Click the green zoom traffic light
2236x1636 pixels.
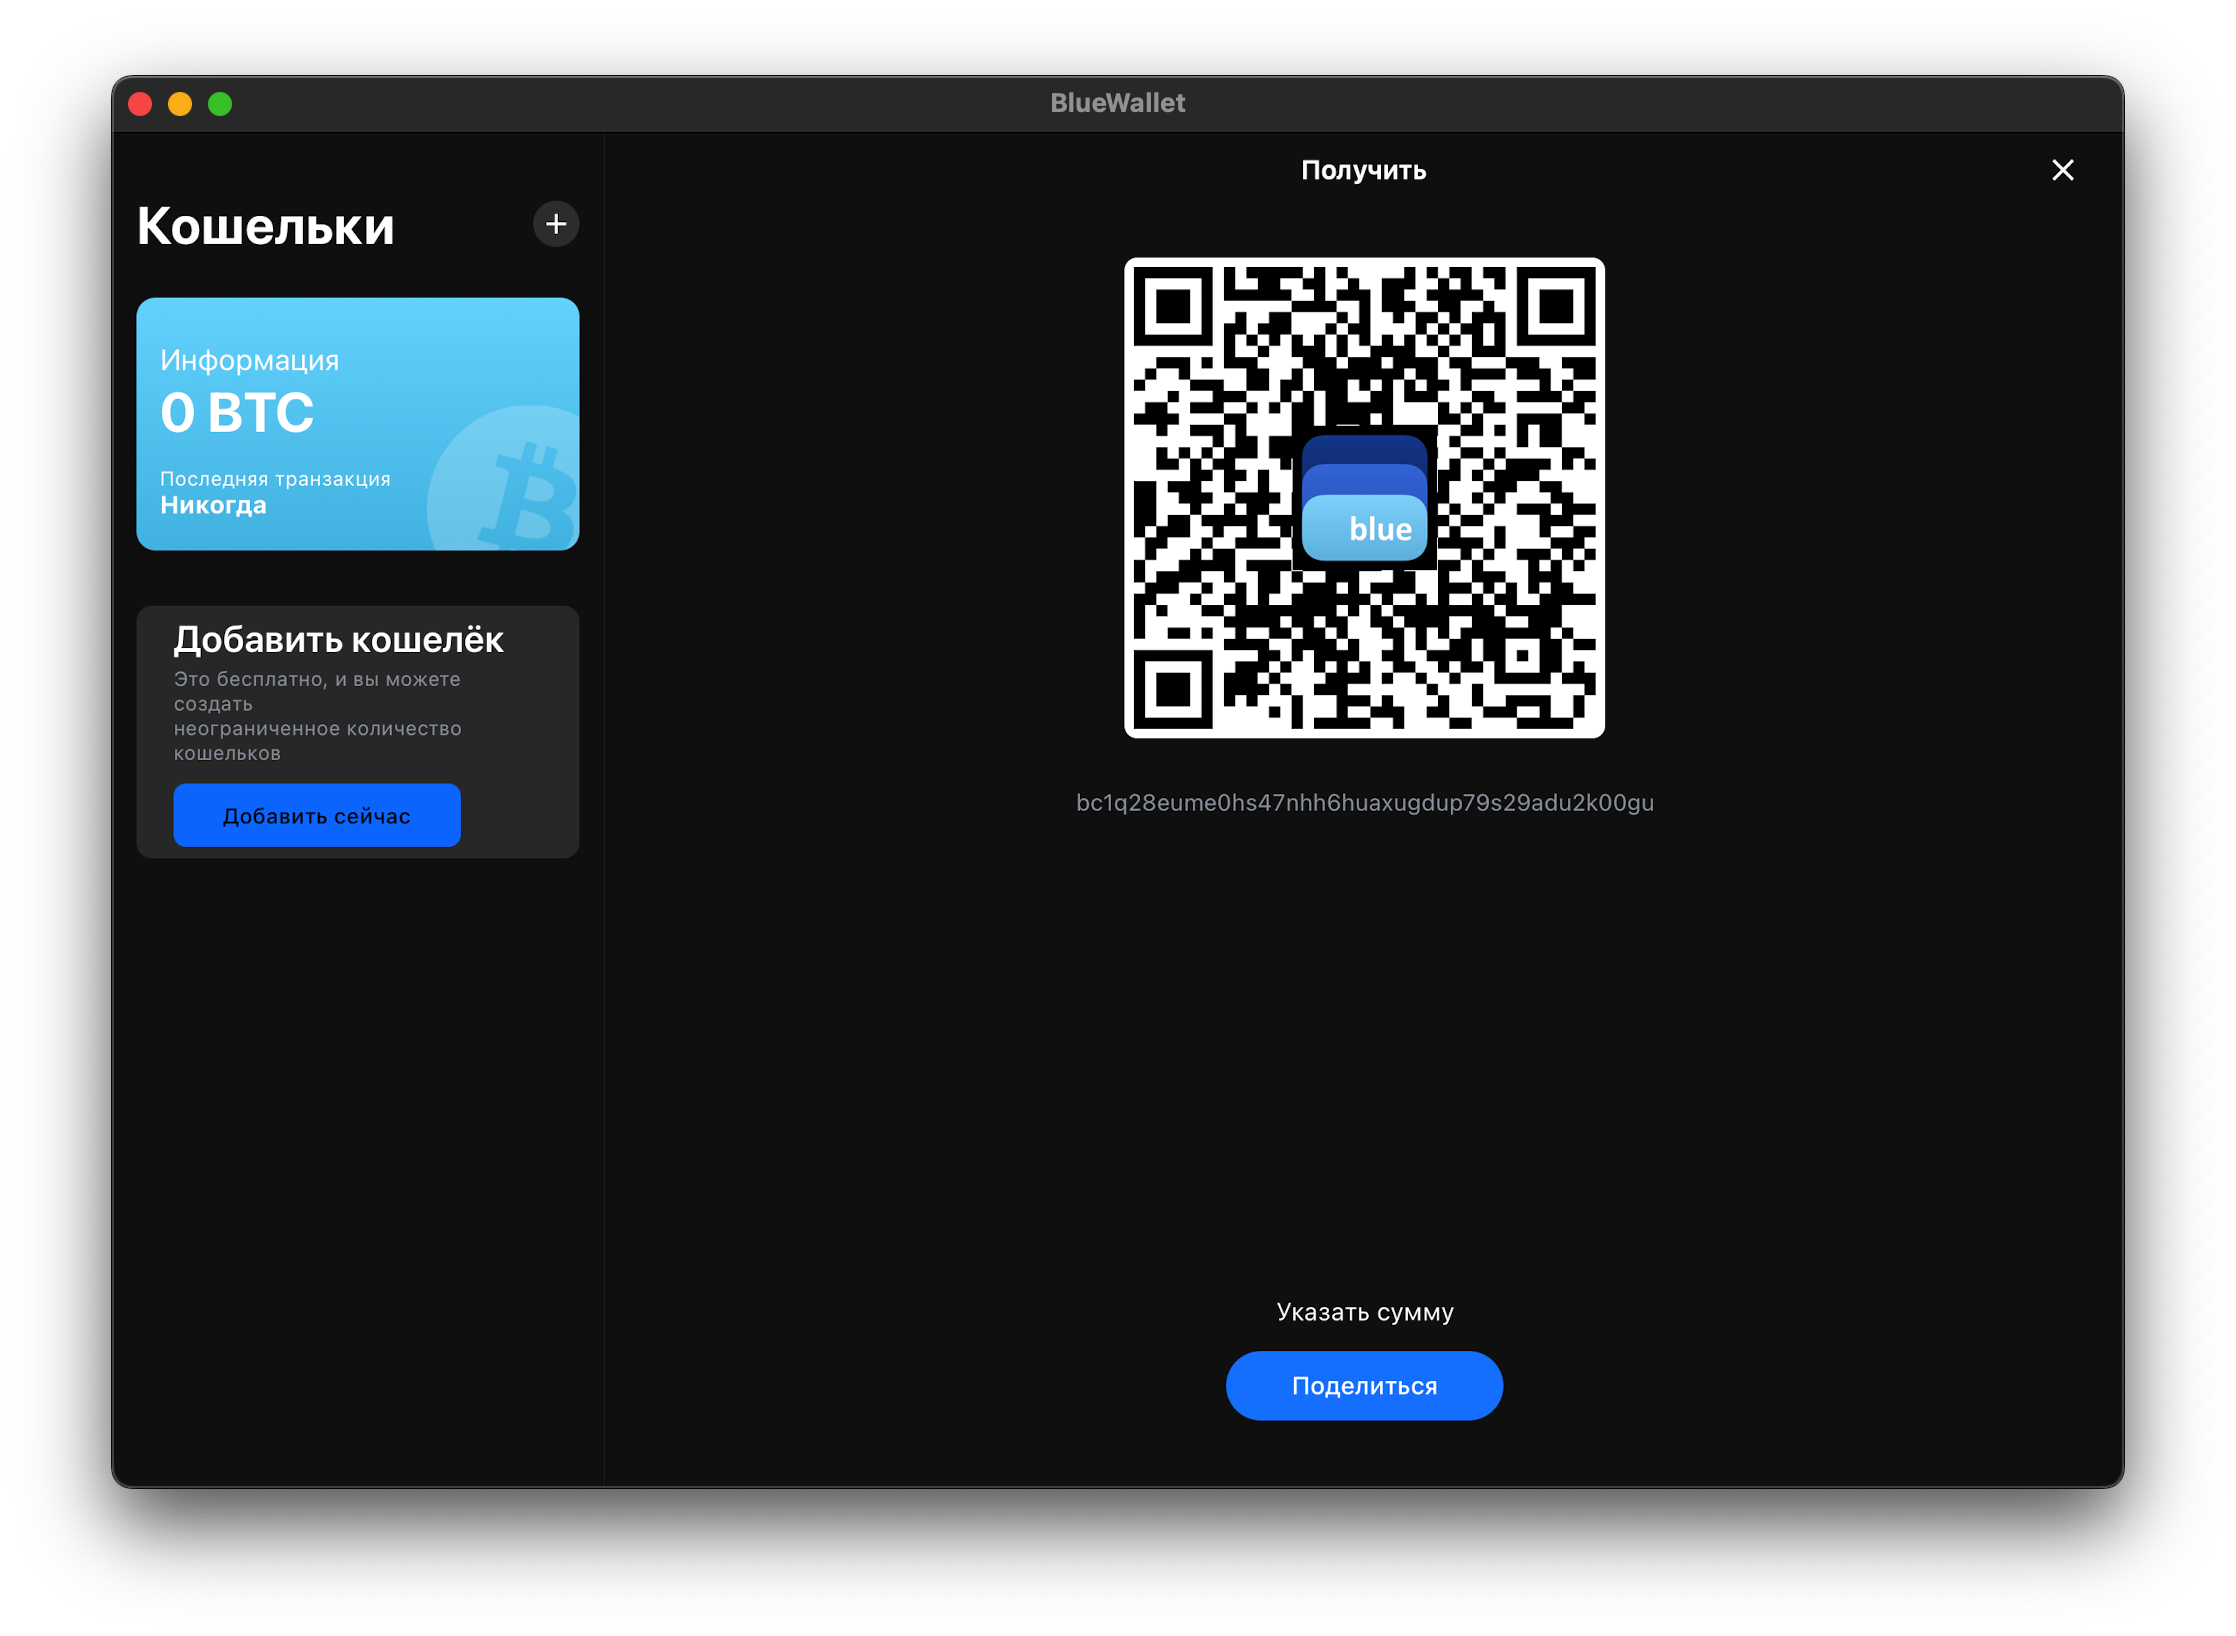tap(219, 103)
